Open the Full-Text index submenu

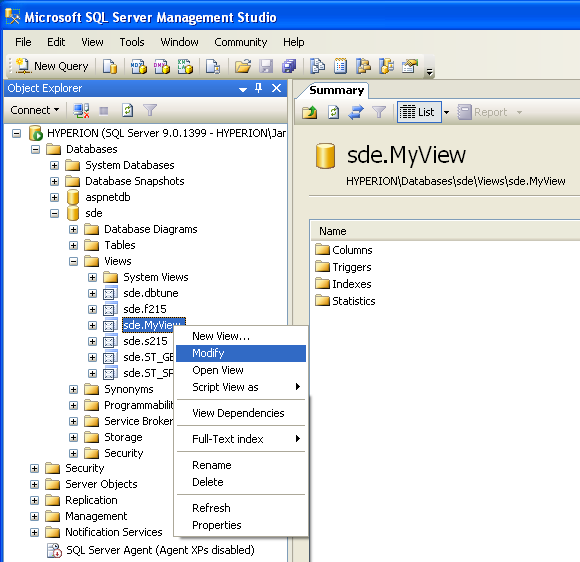[x=241, y=439]
